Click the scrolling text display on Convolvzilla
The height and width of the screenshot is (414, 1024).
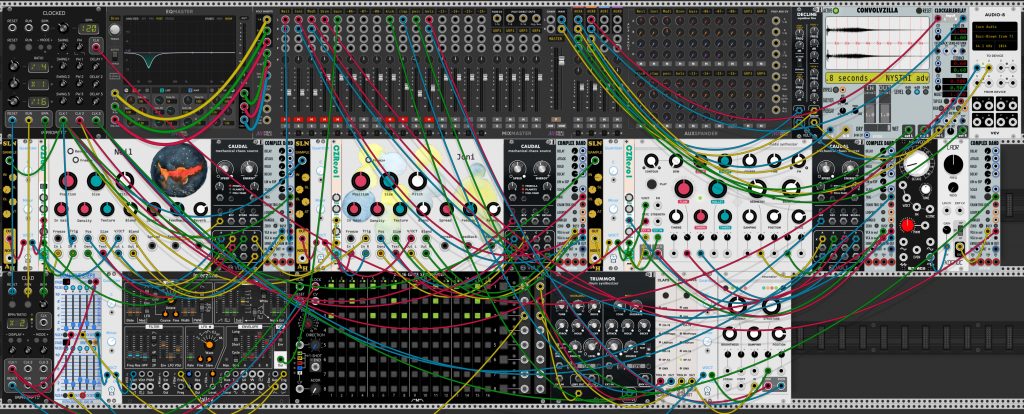pos(876,78)
